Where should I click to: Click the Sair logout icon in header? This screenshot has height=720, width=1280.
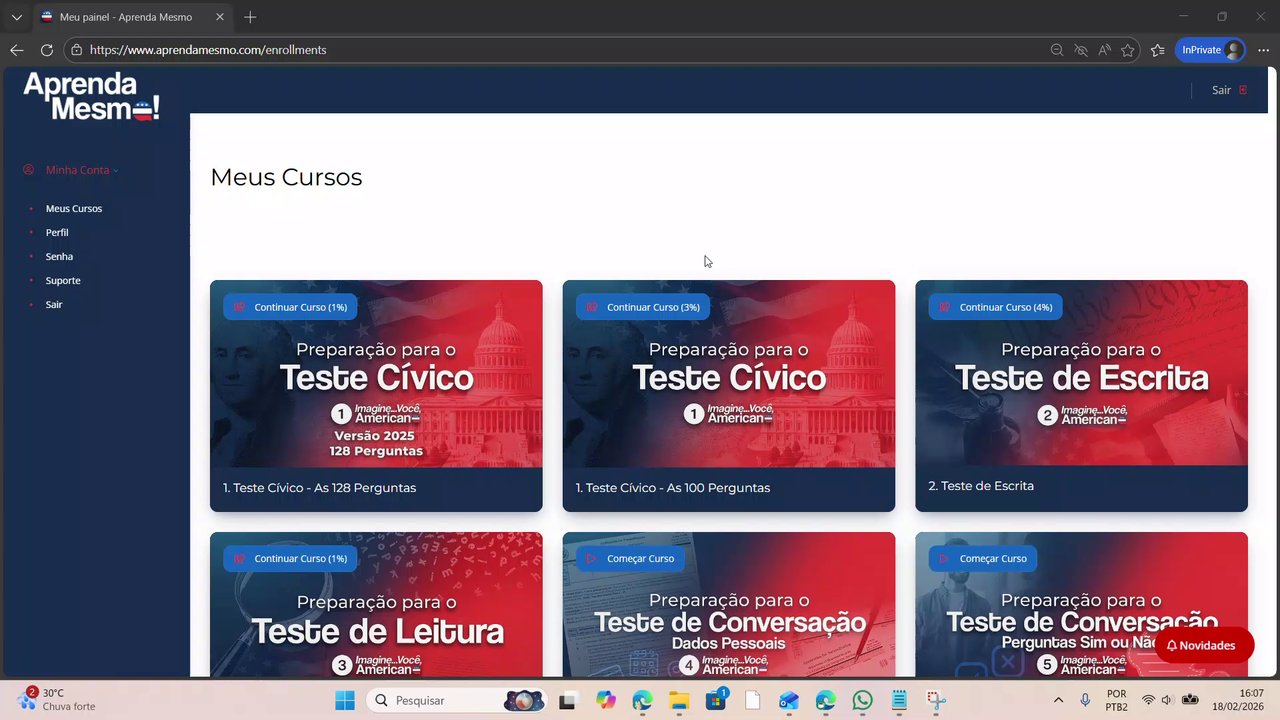[x=1243, y=90]
